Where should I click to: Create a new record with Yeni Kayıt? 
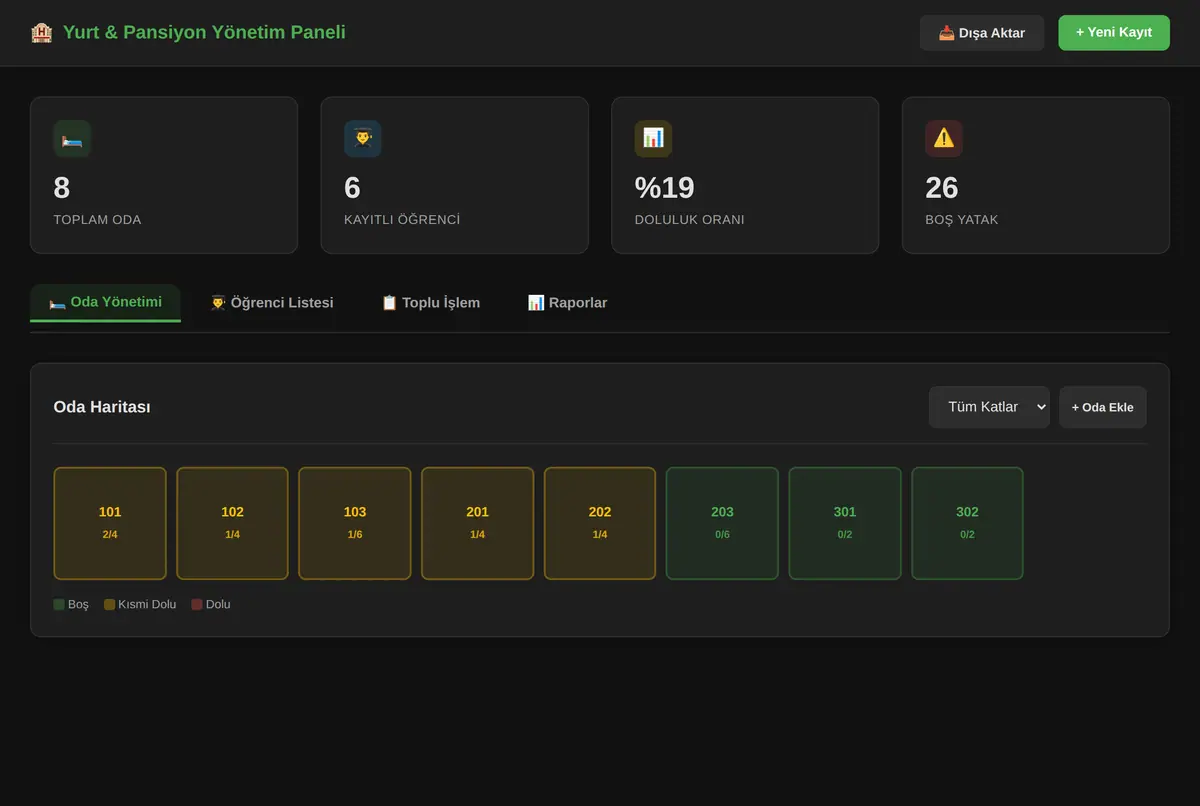pos(1114,33)
